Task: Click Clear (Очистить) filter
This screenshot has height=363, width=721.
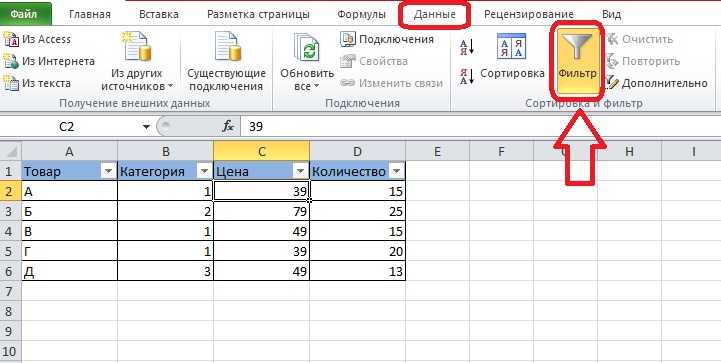Action: point(640,39)
